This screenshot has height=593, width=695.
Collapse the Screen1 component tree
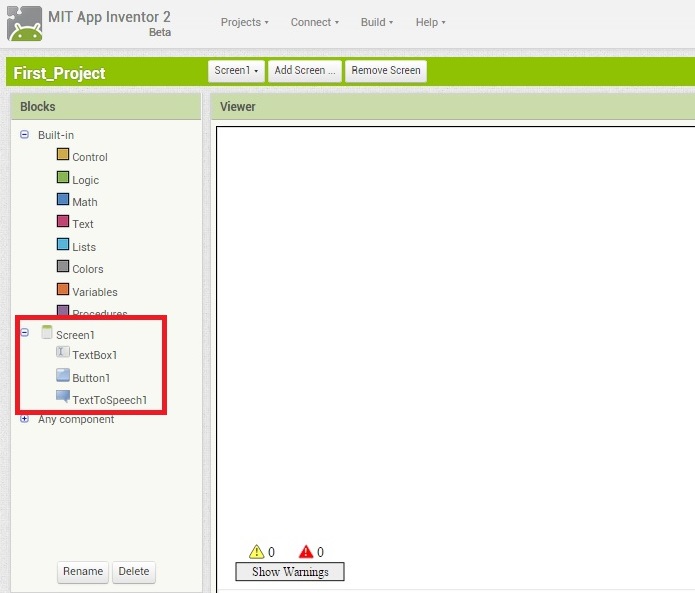[x=24, y=332]
